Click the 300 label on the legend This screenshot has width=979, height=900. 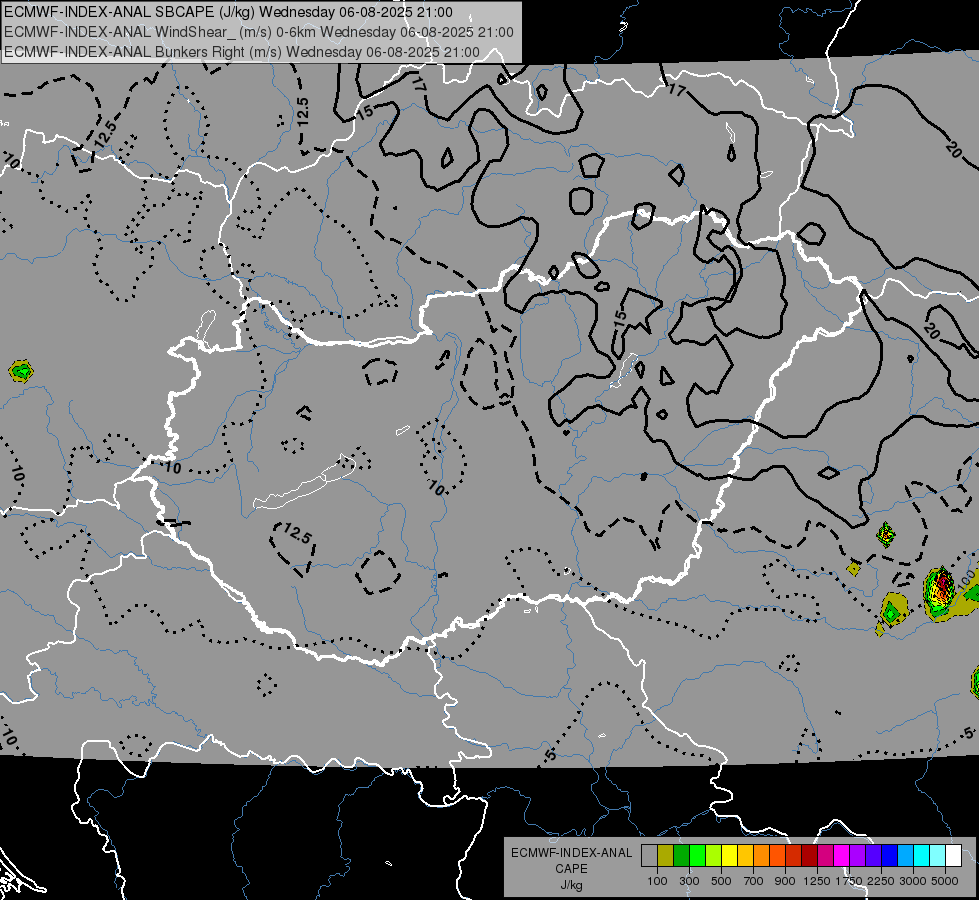[x=689, y=881]
